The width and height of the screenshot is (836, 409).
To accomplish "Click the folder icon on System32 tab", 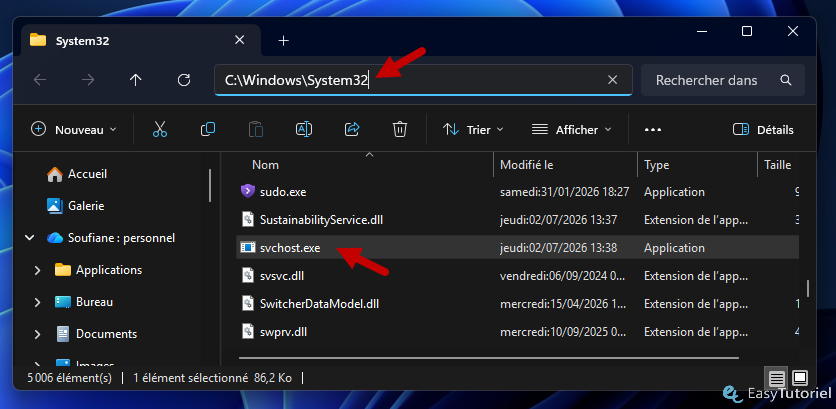I will (x=38, y=40).
